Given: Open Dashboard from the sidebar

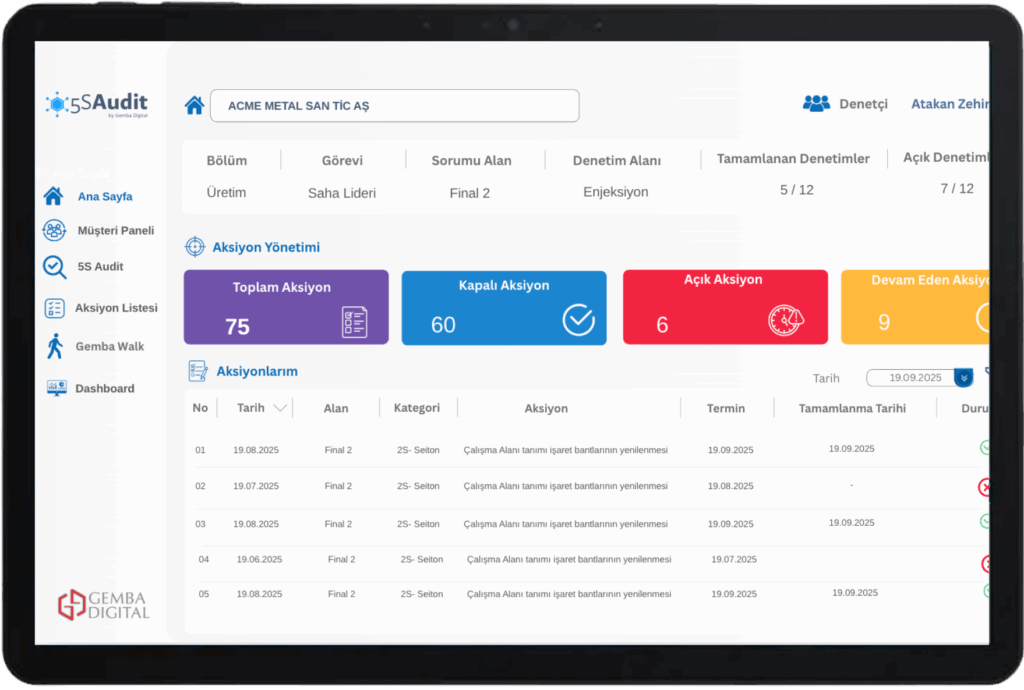Looking at the screenshot, I should click(x=104, y=388).
